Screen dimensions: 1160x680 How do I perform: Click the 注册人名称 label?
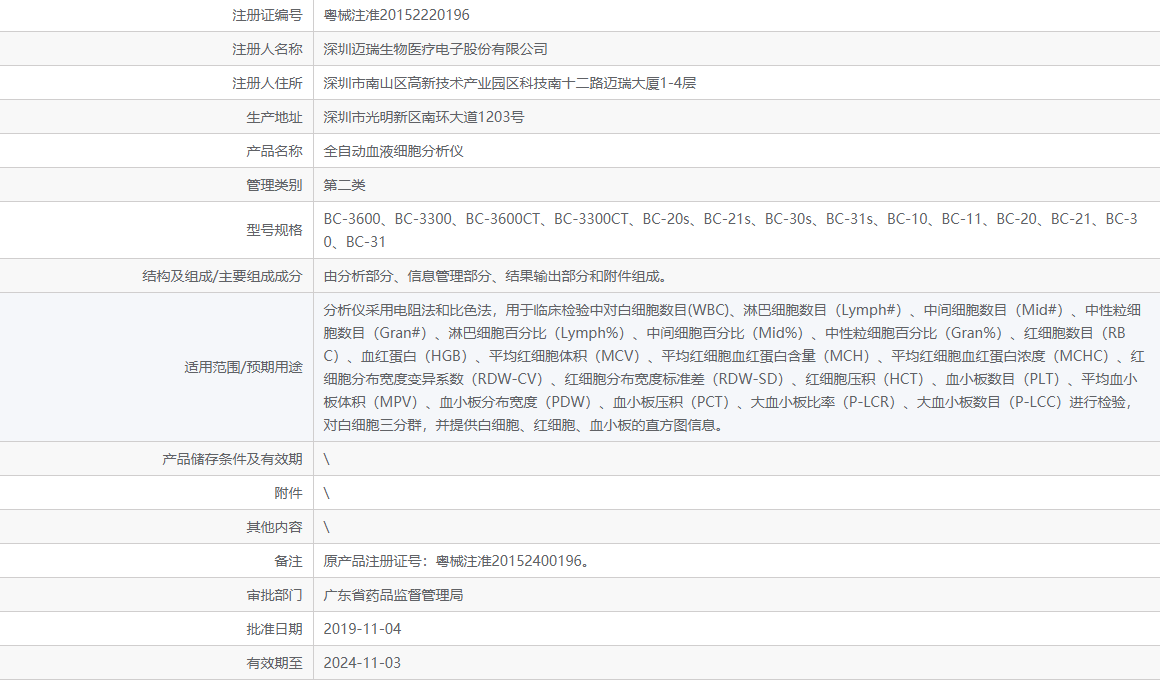[x=267, y=49]
